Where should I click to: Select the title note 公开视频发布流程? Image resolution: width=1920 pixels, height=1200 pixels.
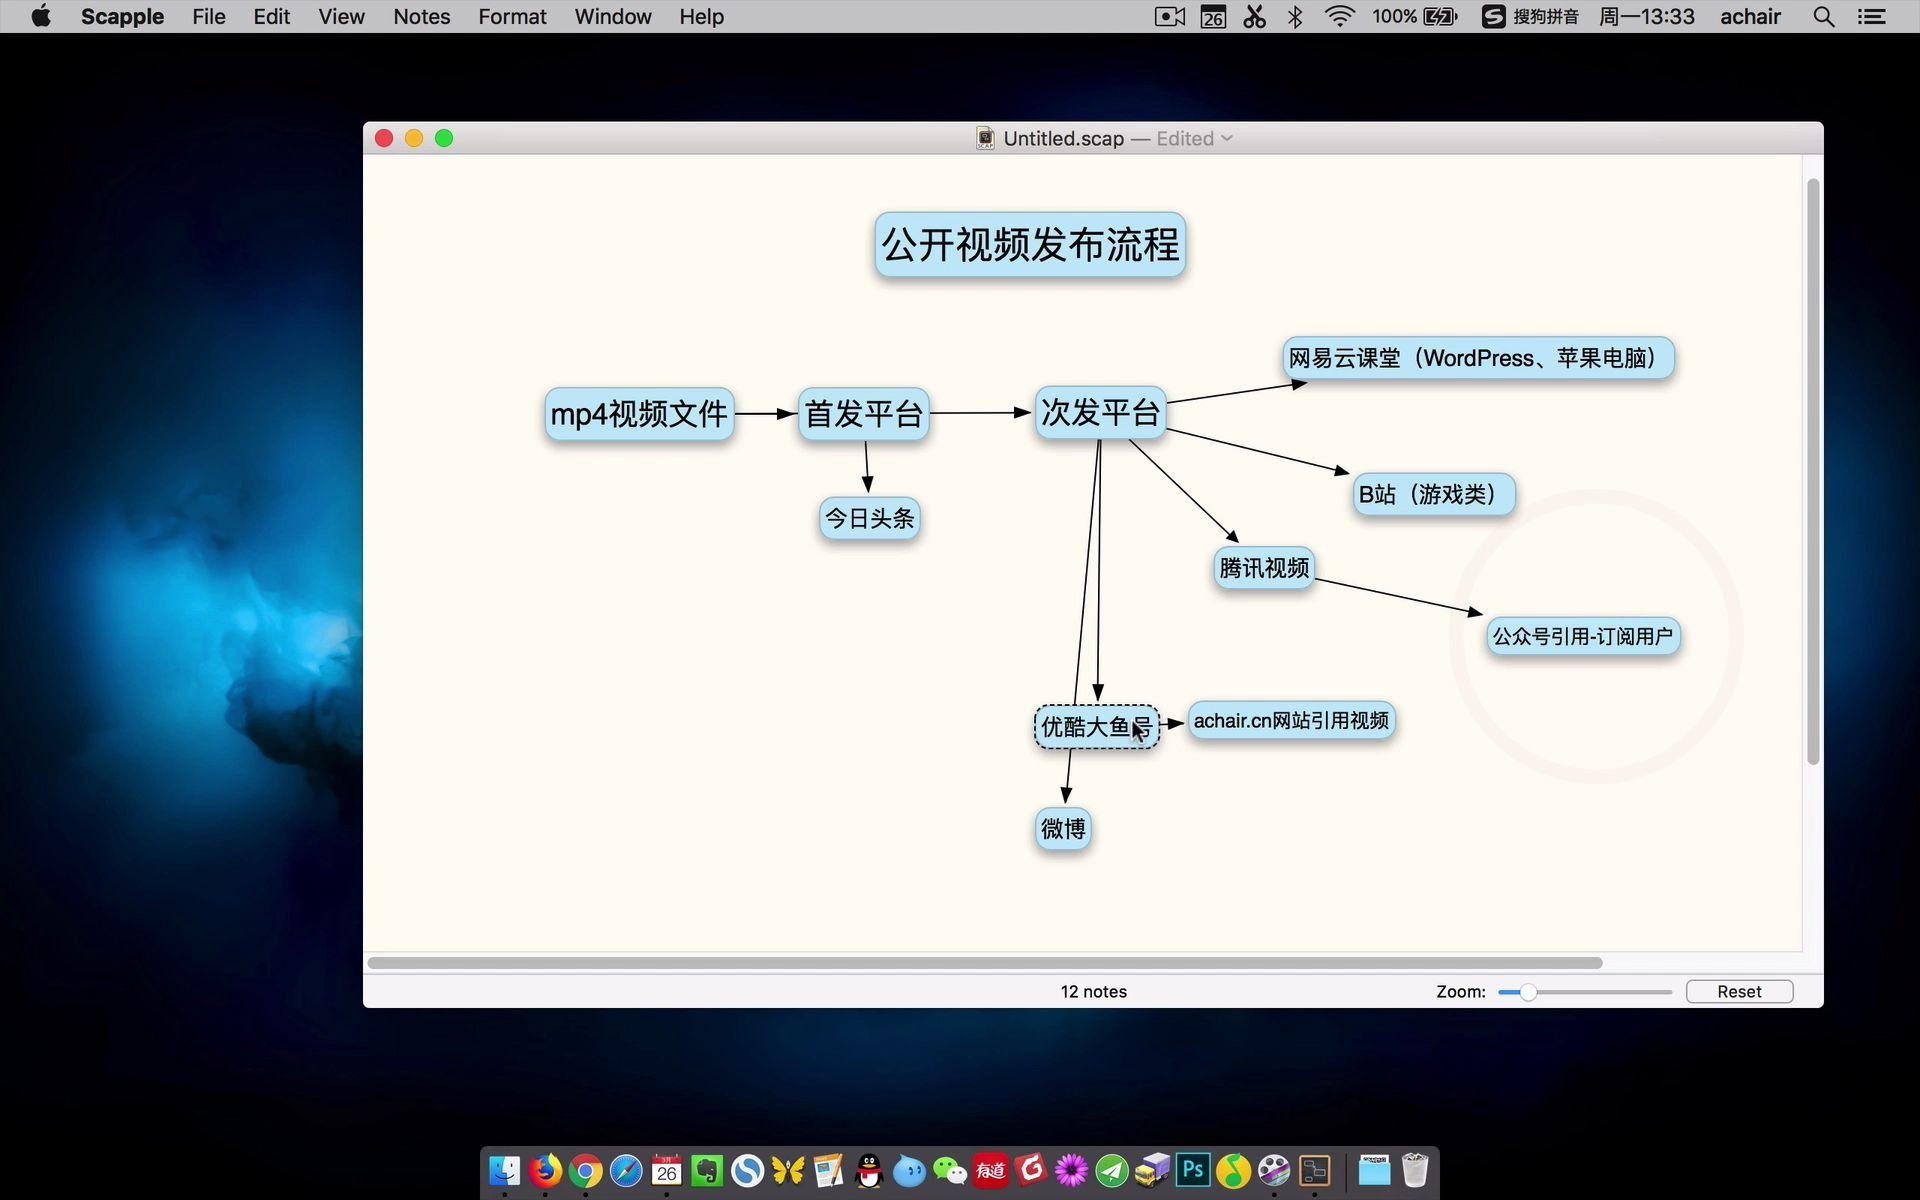(1030, 245)
